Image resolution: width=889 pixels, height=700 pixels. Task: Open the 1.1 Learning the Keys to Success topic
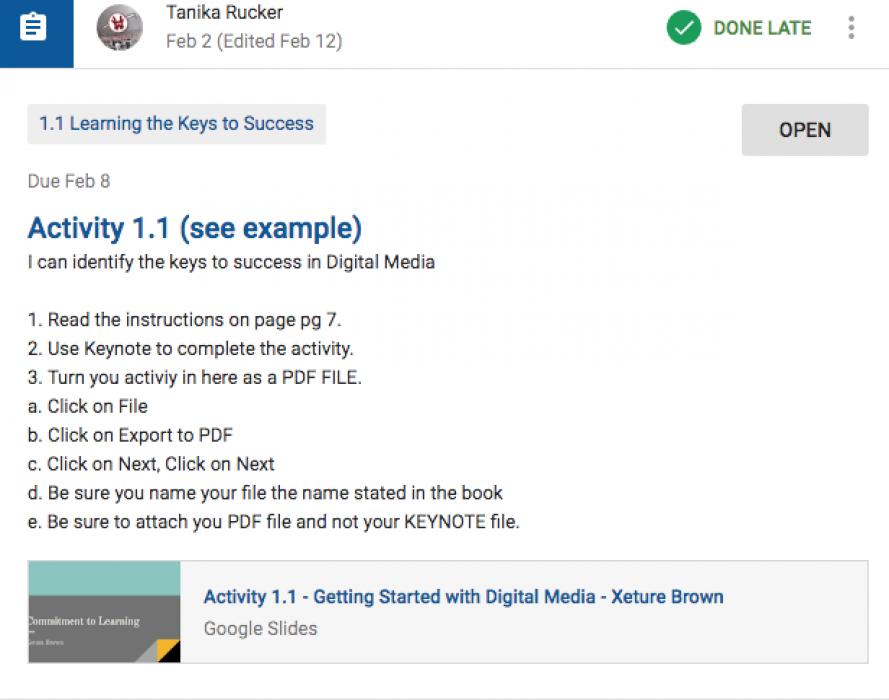click(x=176, y=124)
